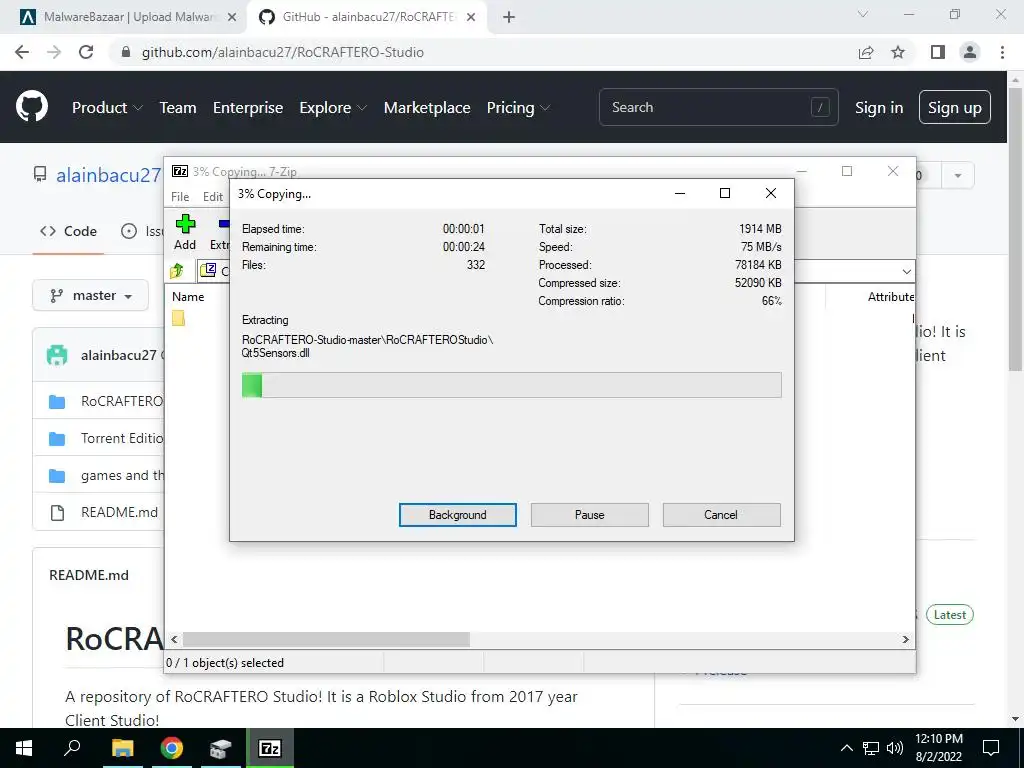This screenshot has height=768, width=1024.
Task: Click the browser page vertical scrollbar
Action: point(1015,229)
